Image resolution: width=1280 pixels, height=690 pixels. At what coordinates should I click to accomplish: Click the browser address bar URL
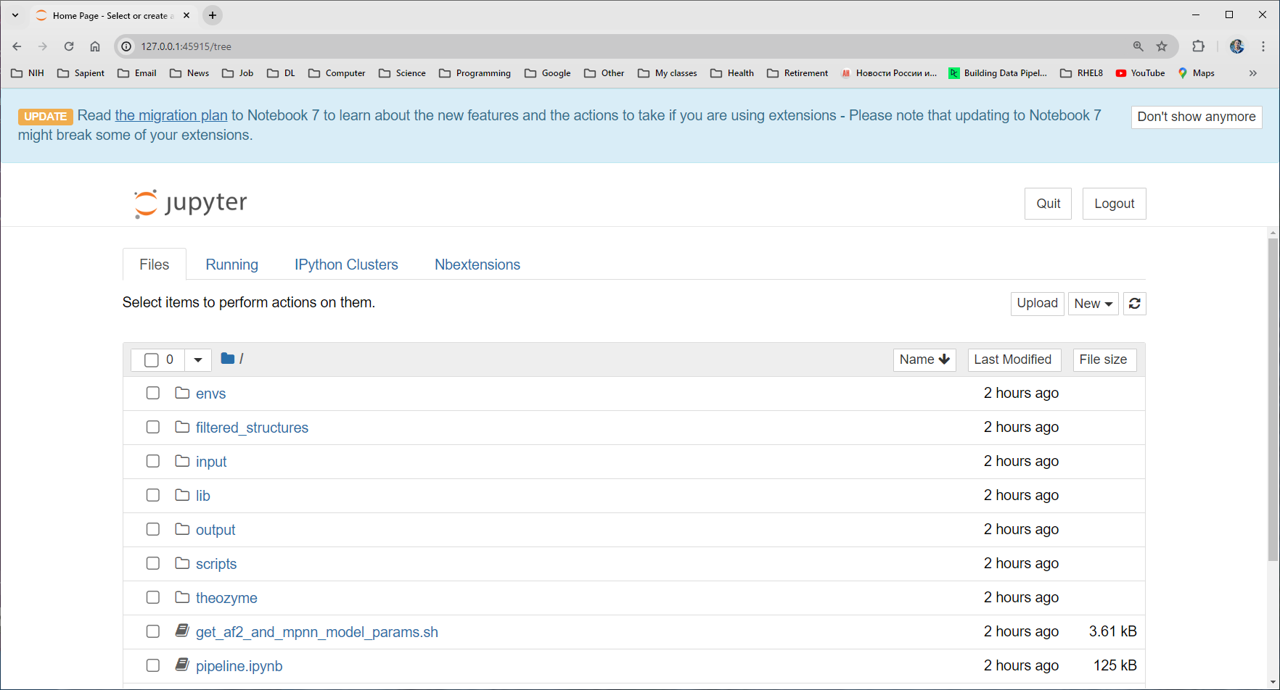pos(186,46)
